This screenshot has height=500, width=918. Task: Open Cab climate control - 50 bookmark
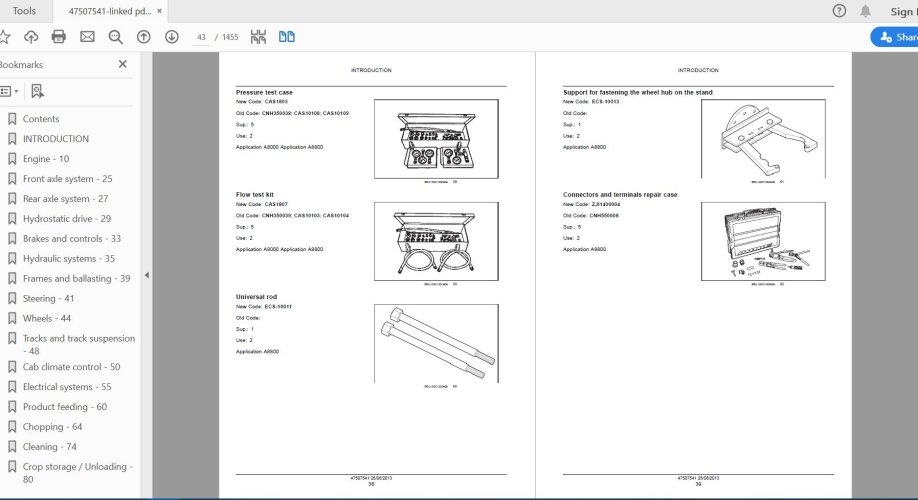(71, 367)
